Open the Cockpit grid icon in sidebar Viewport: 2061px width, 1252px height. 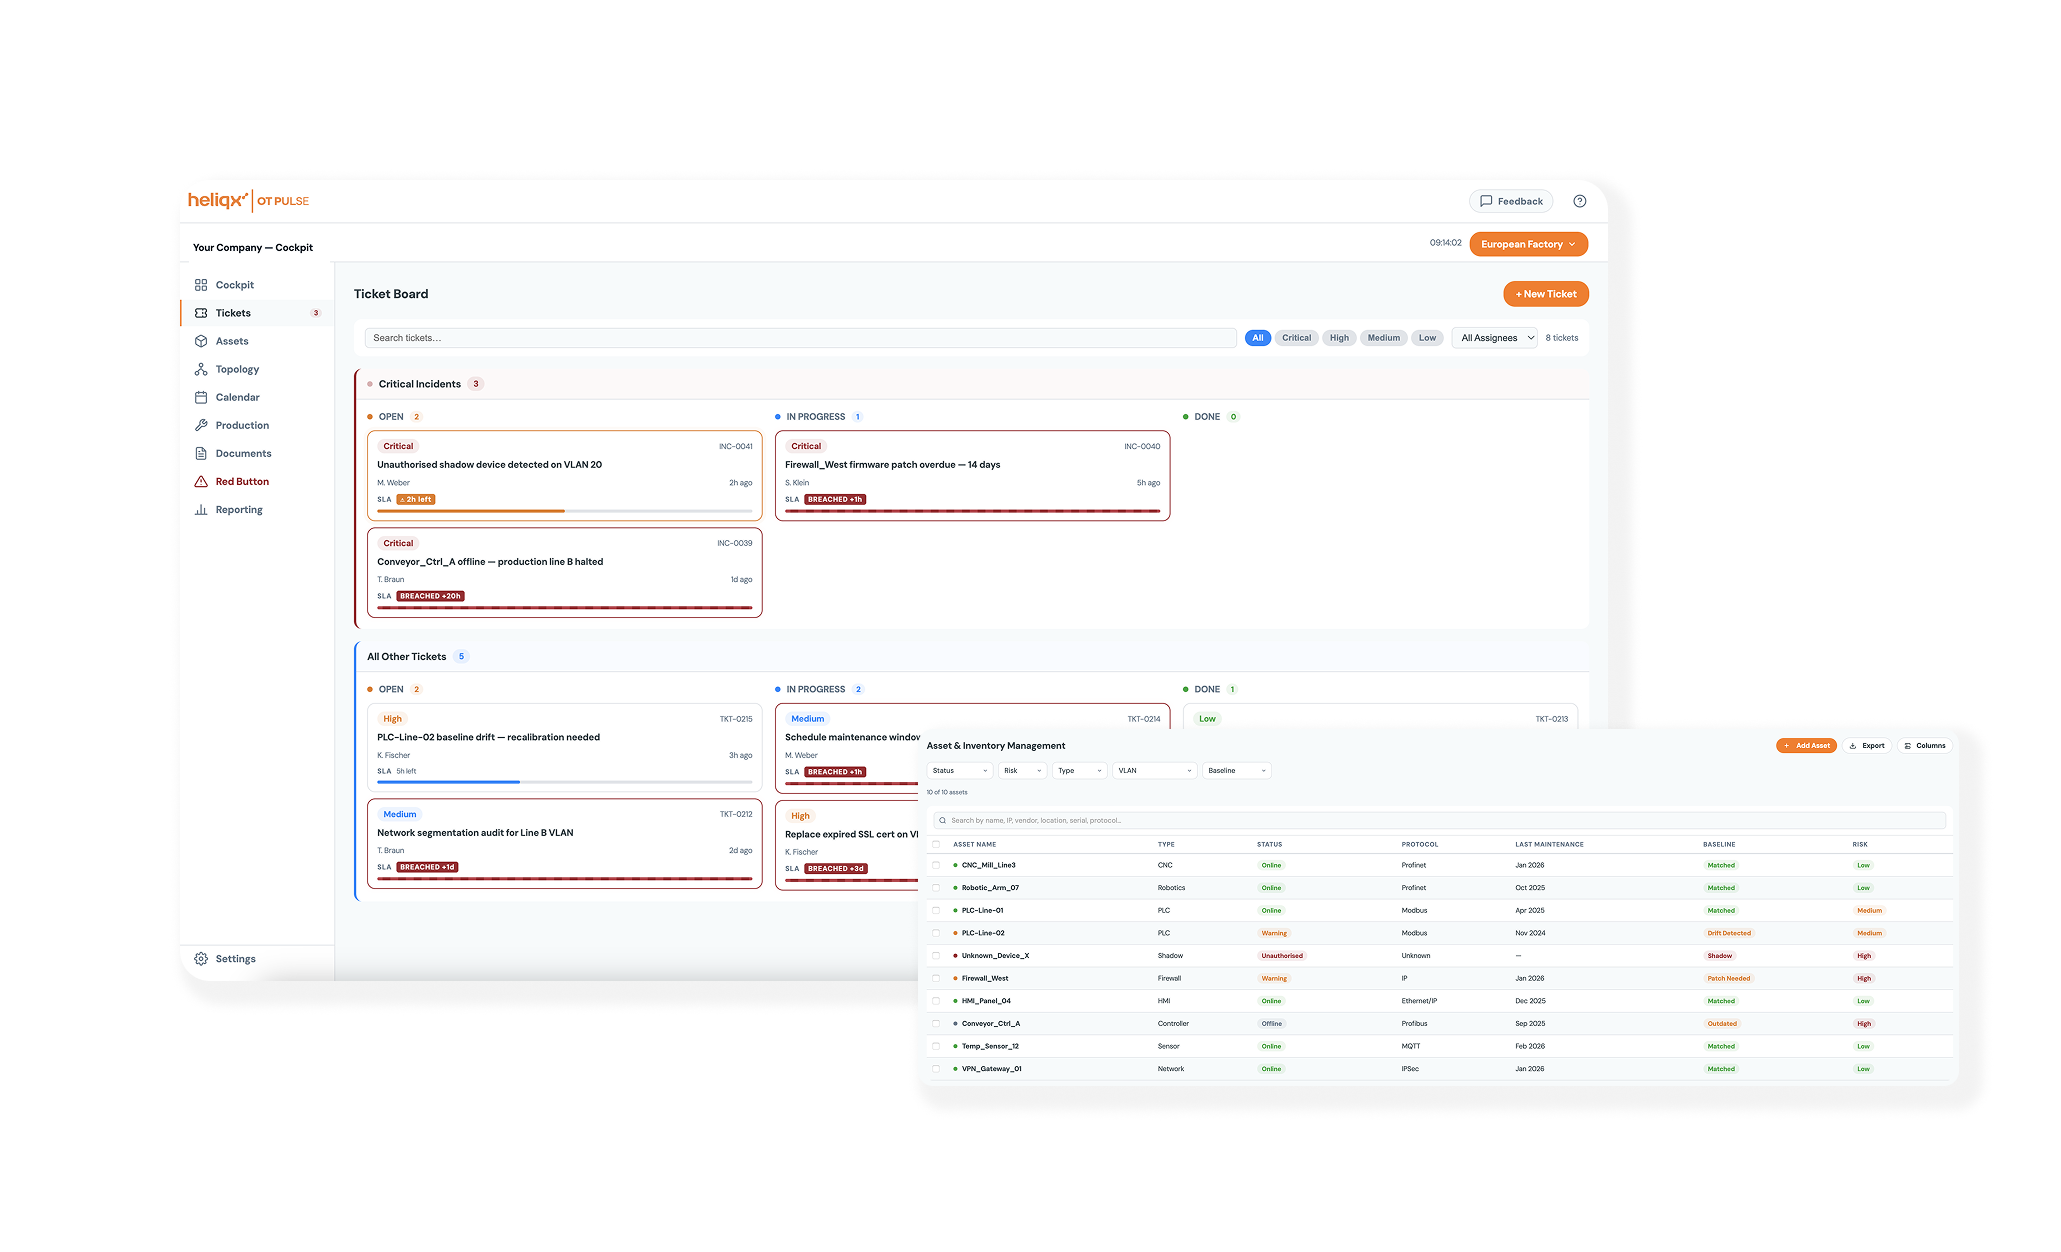tap(201, 285)
